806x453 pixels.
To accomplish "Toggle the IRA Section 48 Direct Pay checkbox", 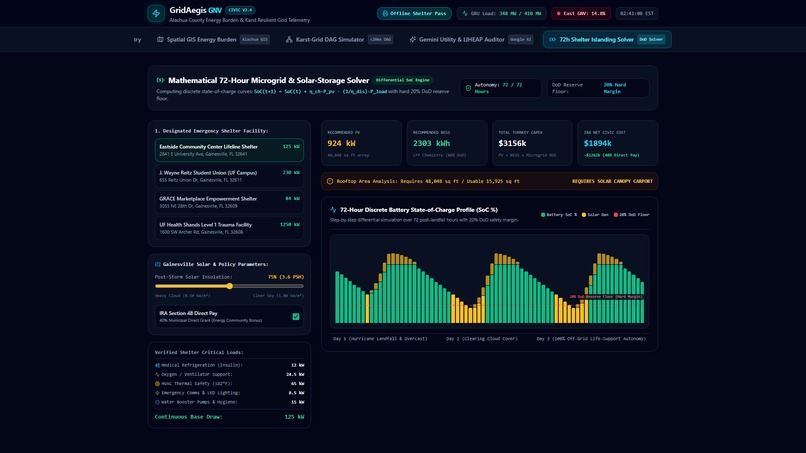I will click(296, 317).
